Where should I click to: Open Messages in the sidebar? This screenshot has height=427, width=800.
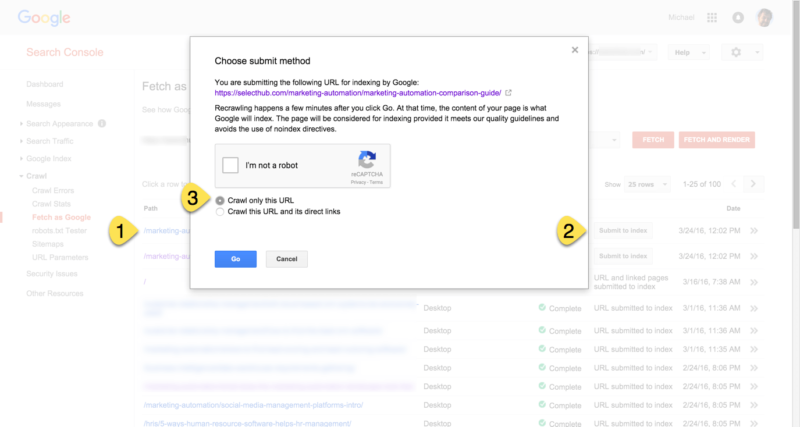pyautogui.click(x=43, y=104)
